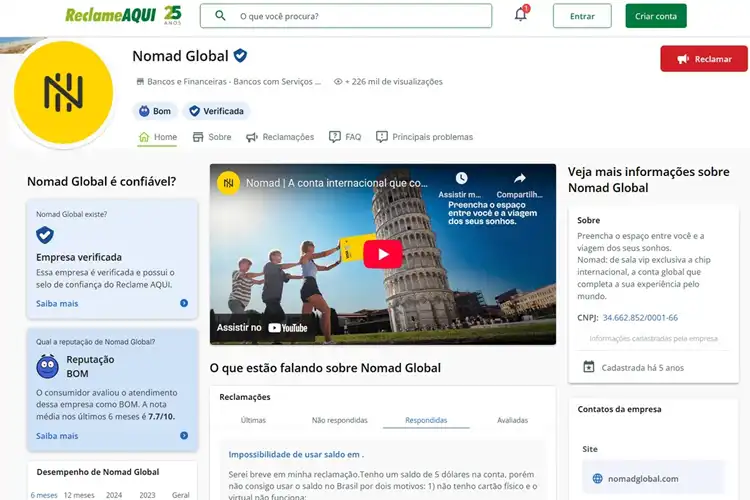Select 12 meses performance period
The image size is (750, 500).
click(79, 495)
